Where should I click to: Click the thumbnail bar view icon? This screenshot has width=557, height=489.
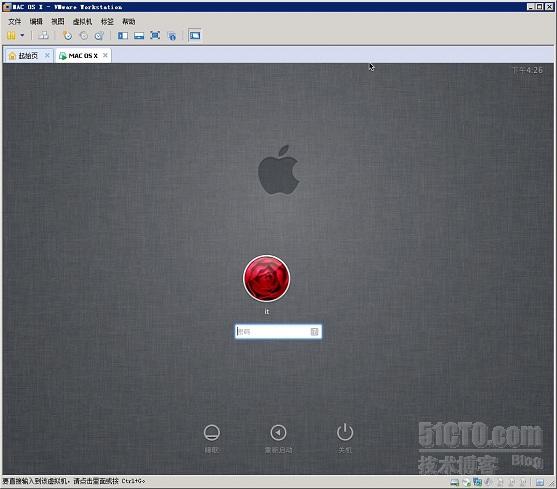click(x=139, y=36)
